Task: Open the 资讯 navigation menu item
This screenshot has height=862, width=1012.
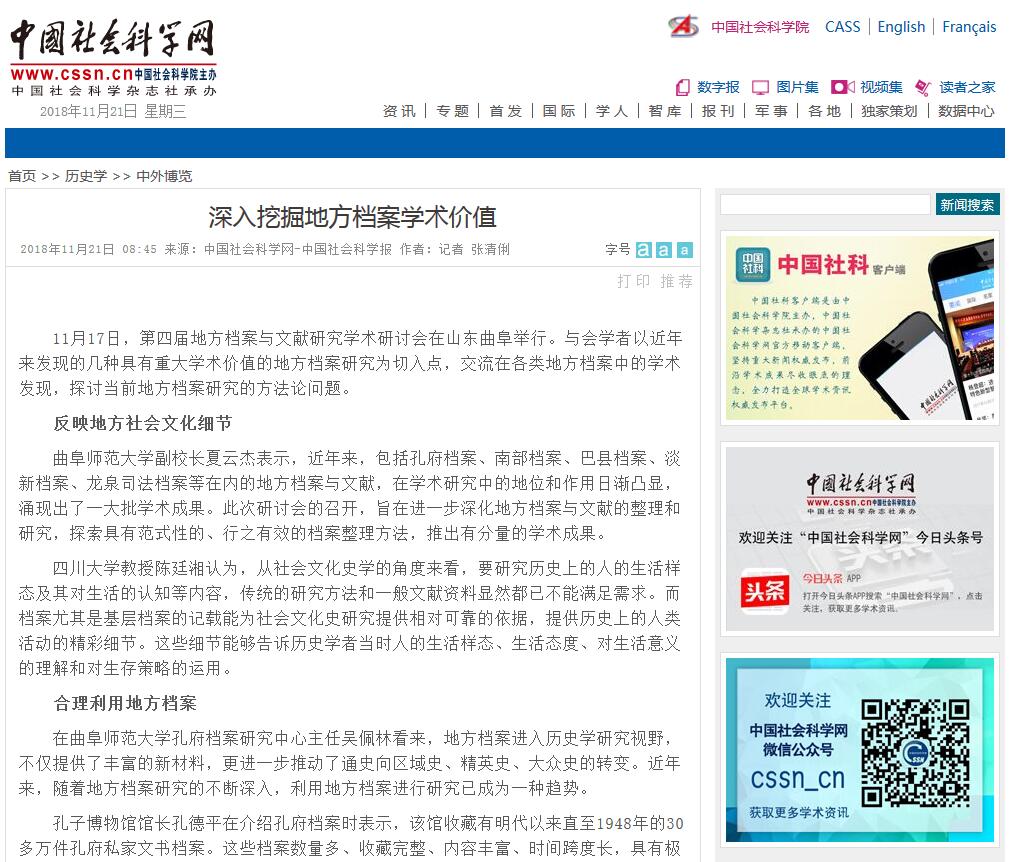Action: coord(399,111)
